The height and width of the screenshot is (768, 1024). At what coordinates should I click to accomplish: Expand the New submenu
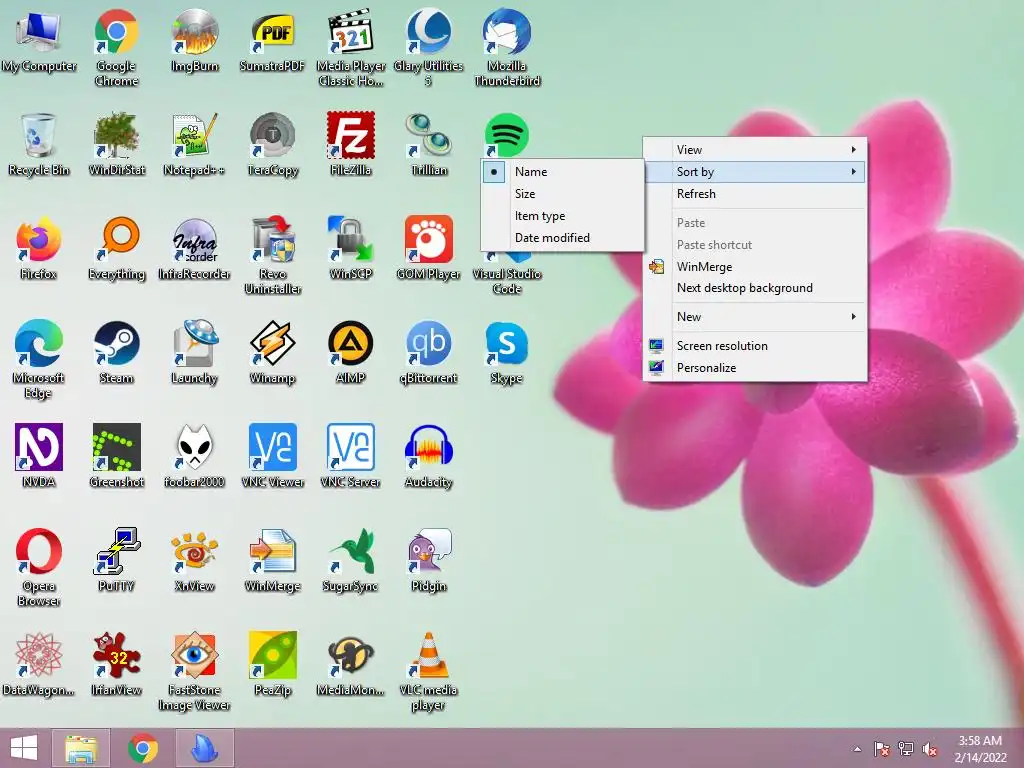pos(755,317)
